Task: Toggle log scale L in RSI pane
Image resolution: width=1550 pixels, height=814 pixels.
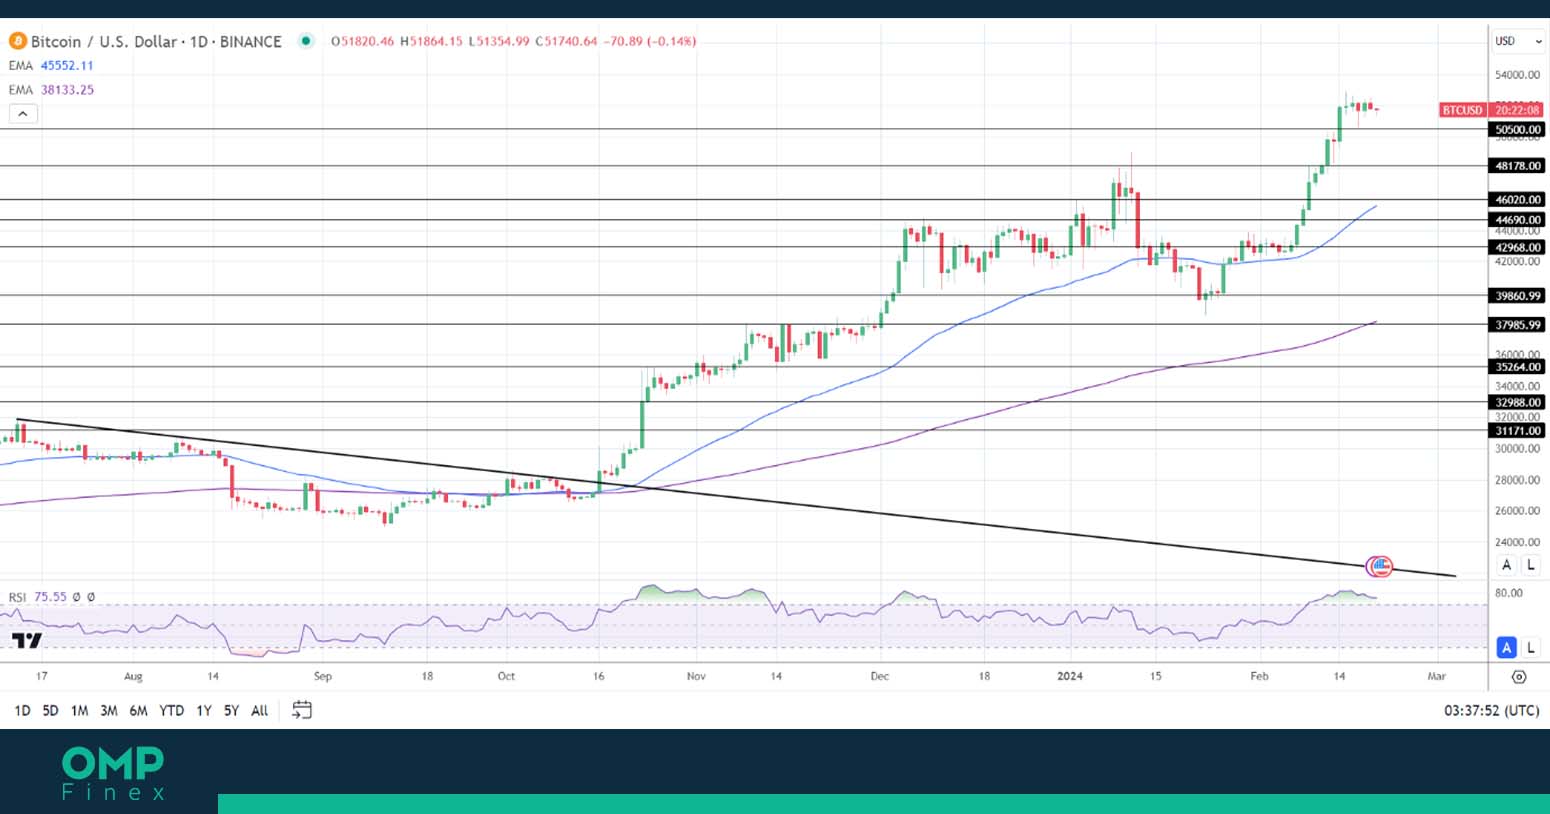Action: click(x=1530, y=647)
